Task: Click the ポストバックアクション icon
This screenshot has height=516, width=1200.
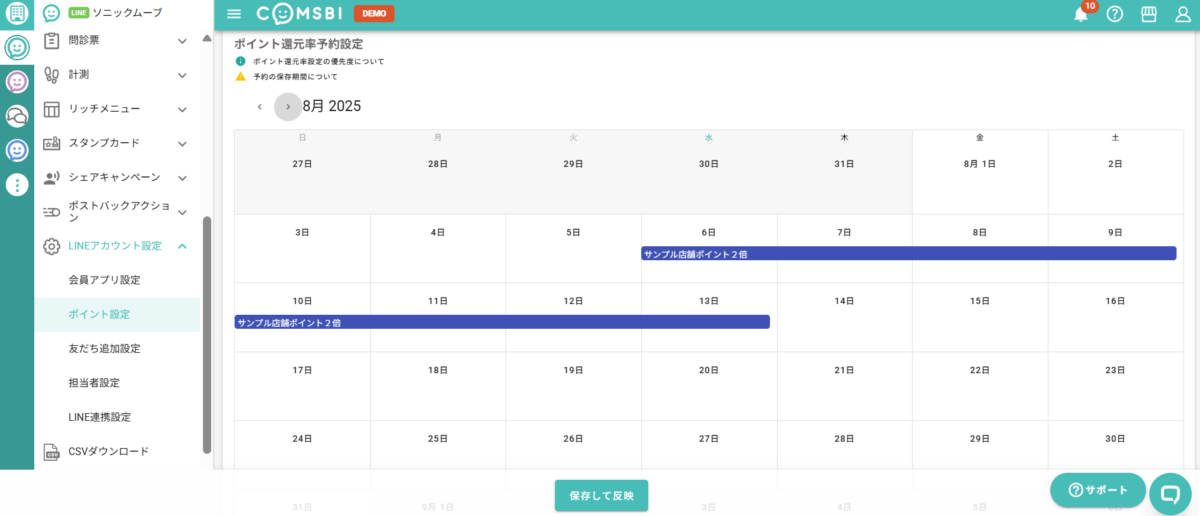Action: point(52,212)
